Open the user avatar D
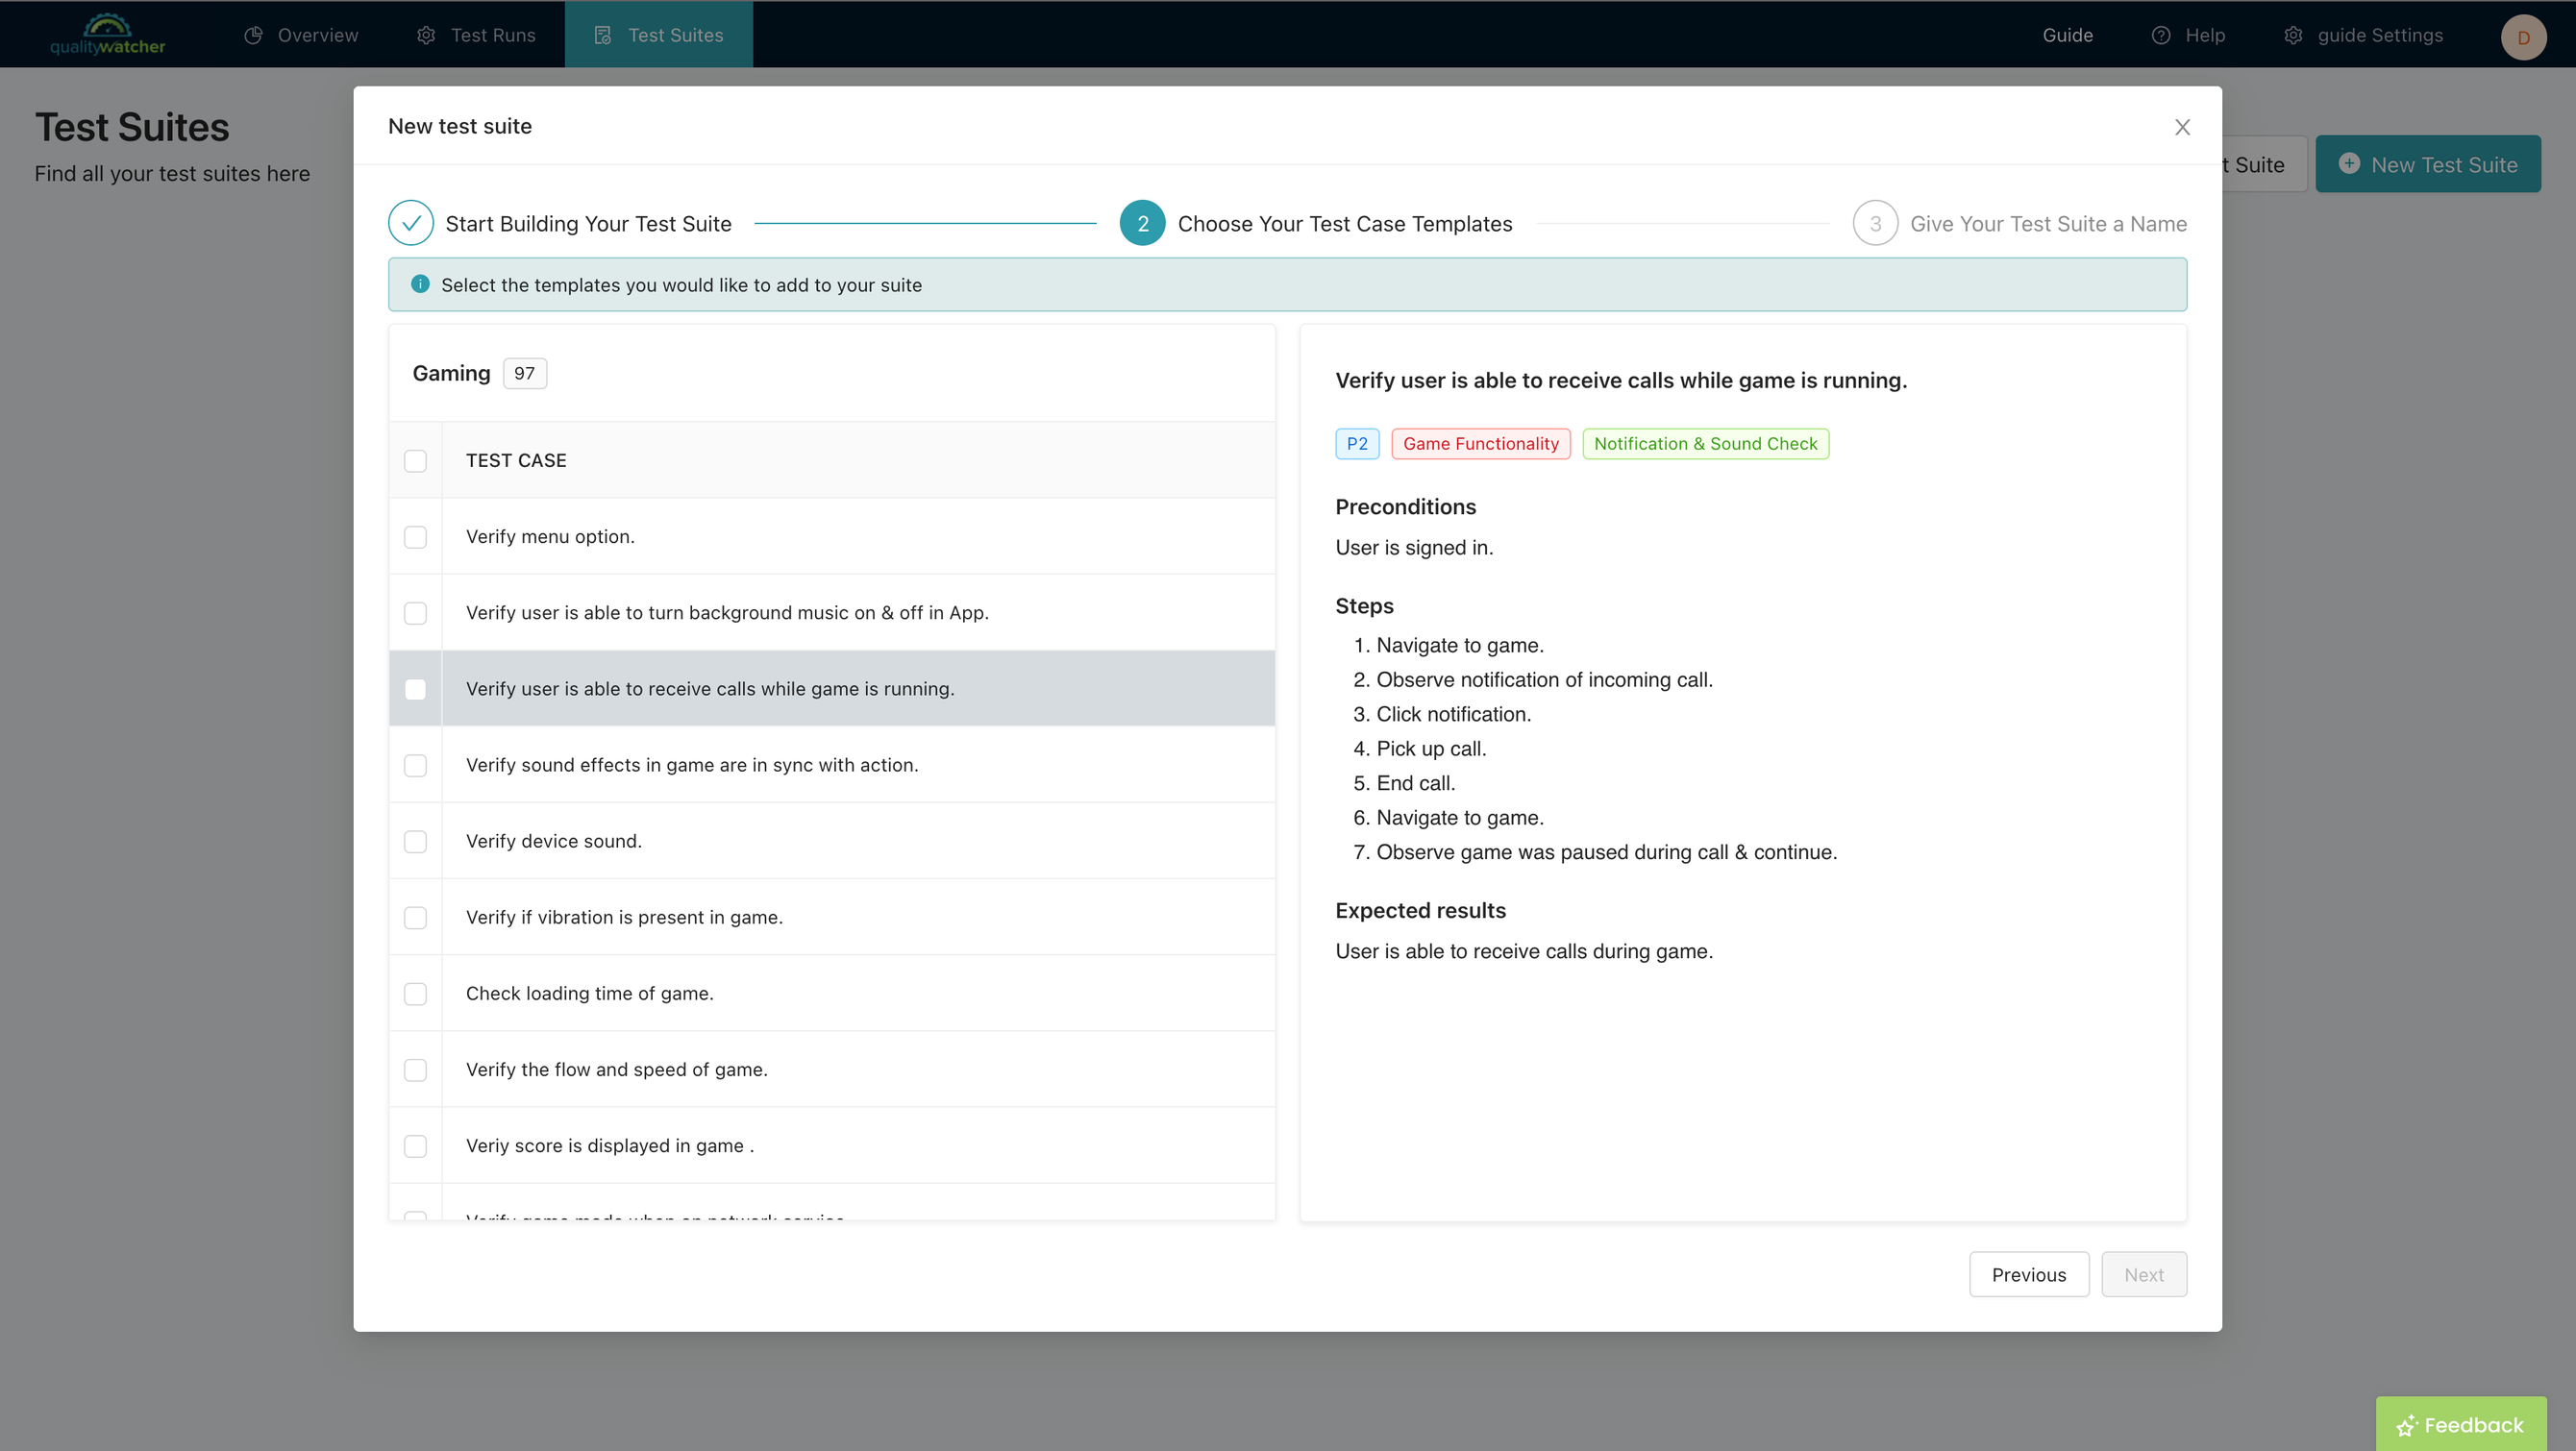 coord(2524,37)
